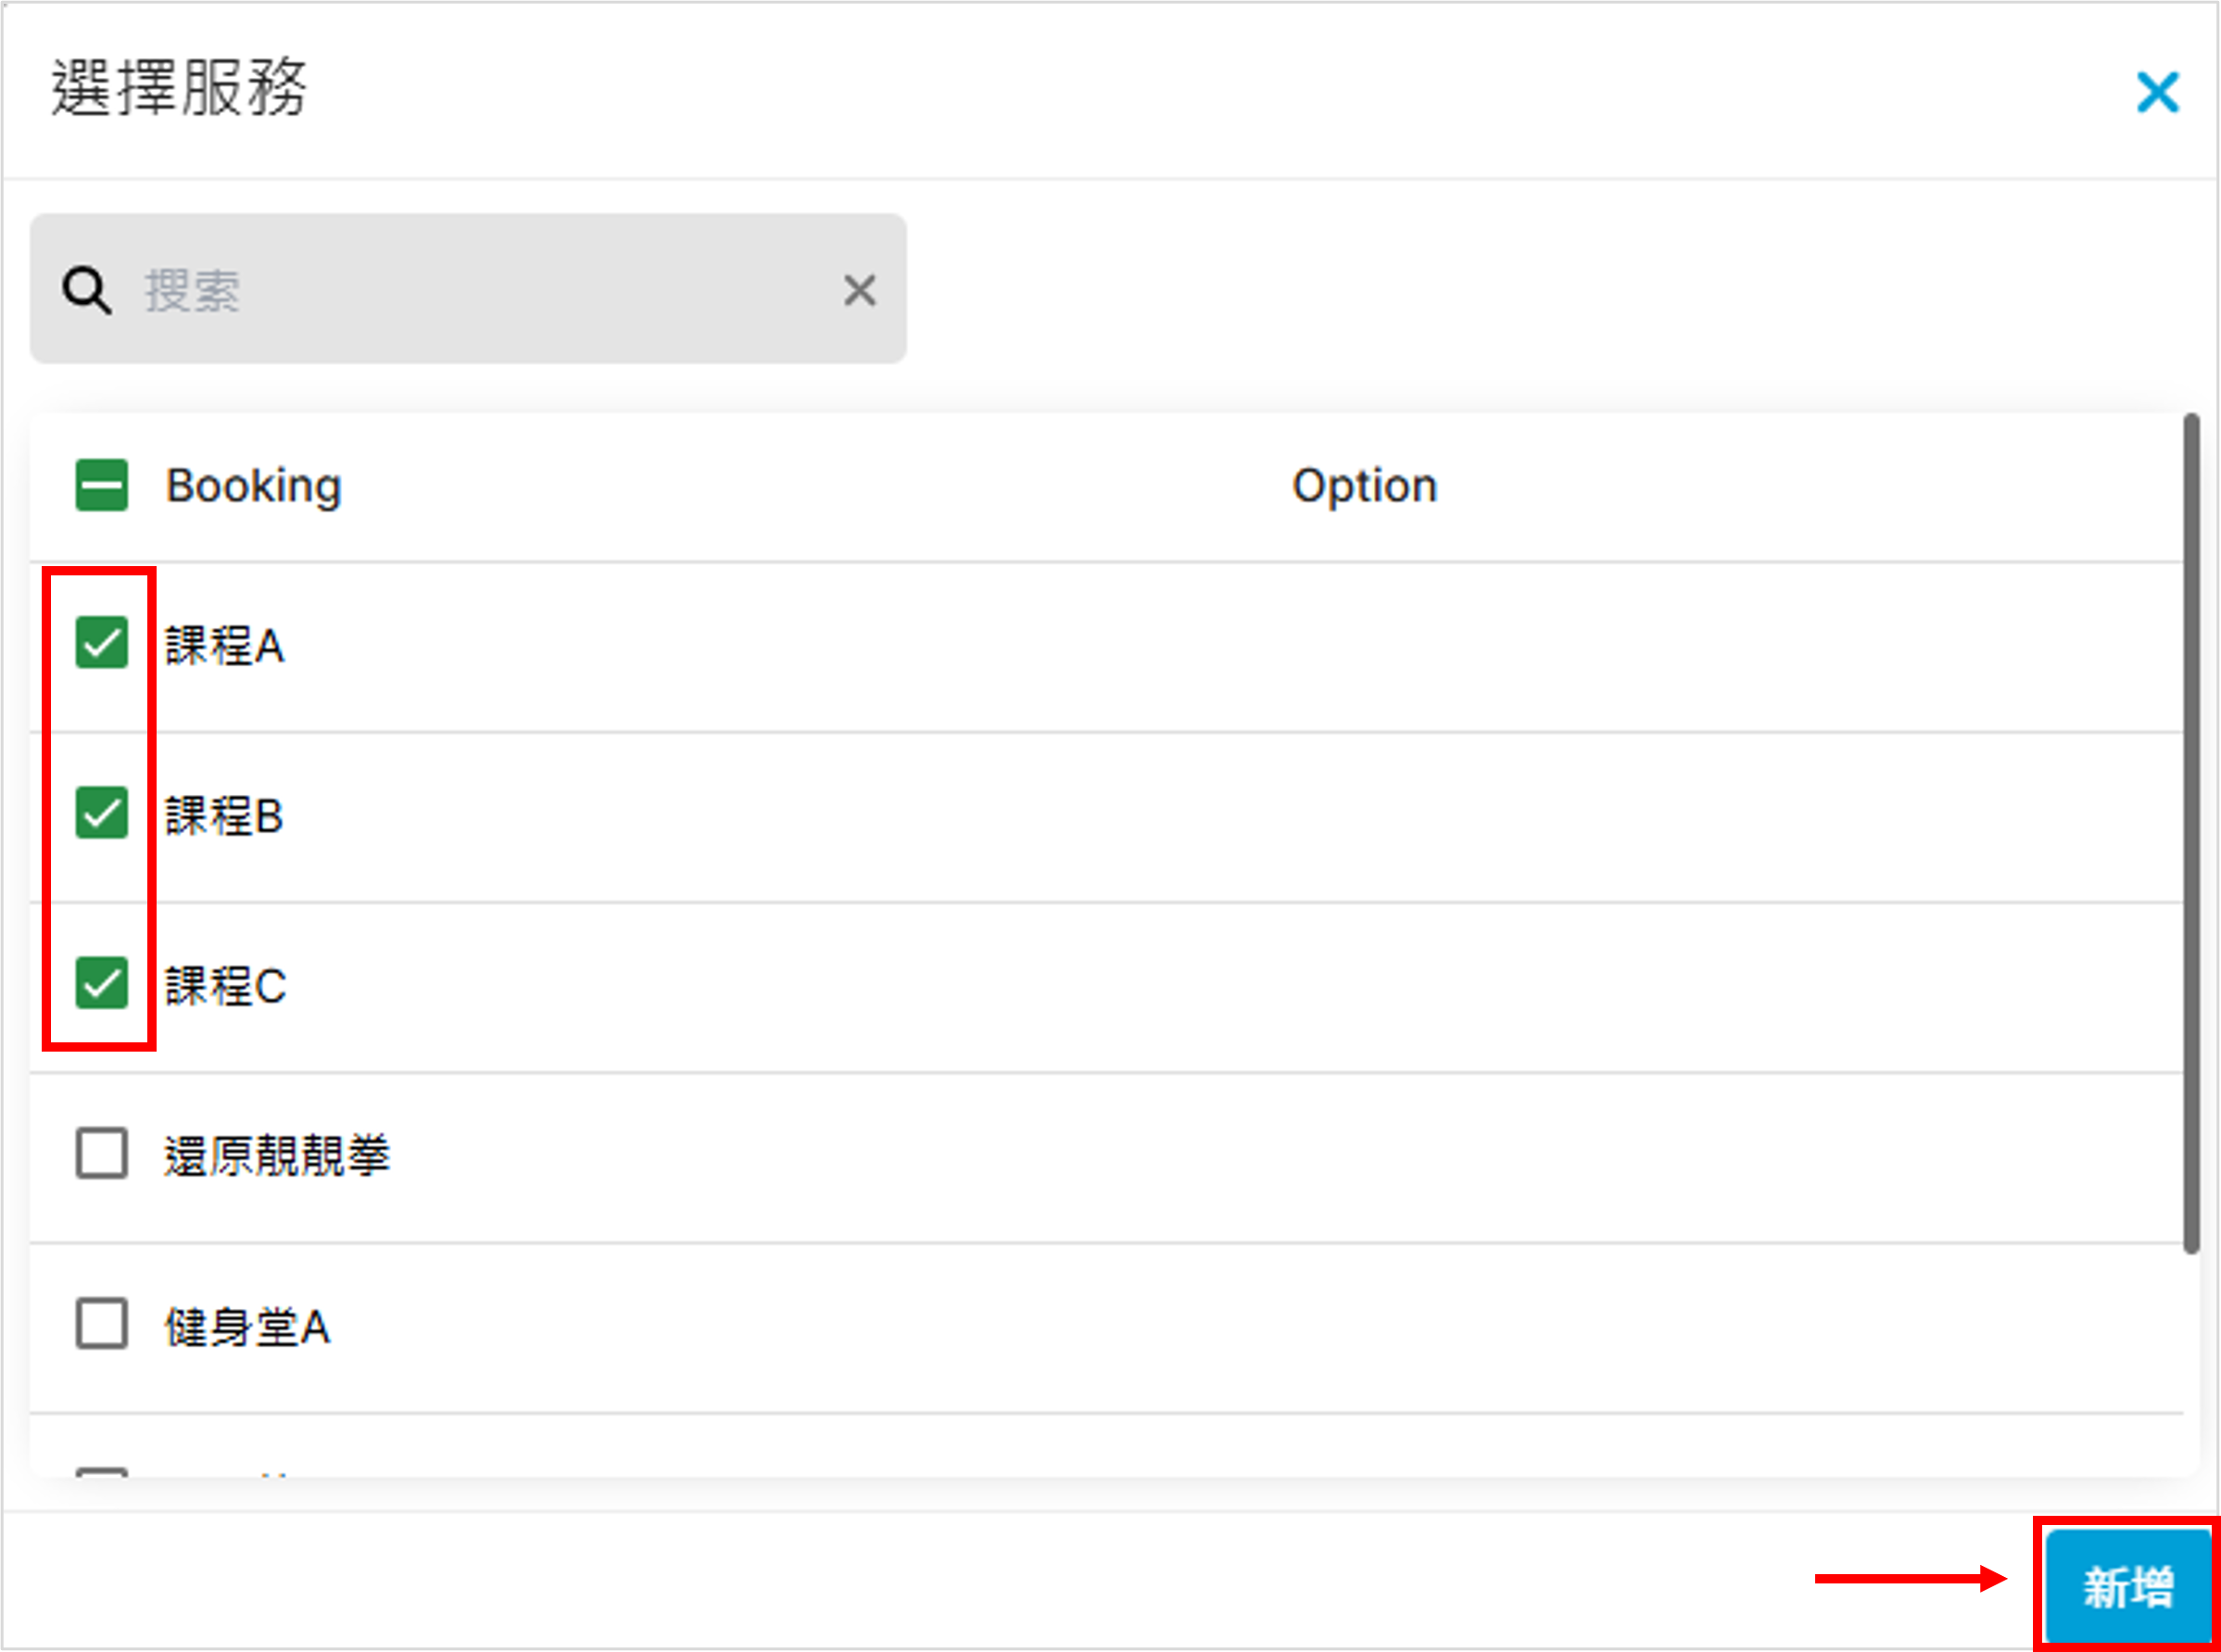Focus the 搜索 search input field
2221x1652 pixels.
point(480,291)
